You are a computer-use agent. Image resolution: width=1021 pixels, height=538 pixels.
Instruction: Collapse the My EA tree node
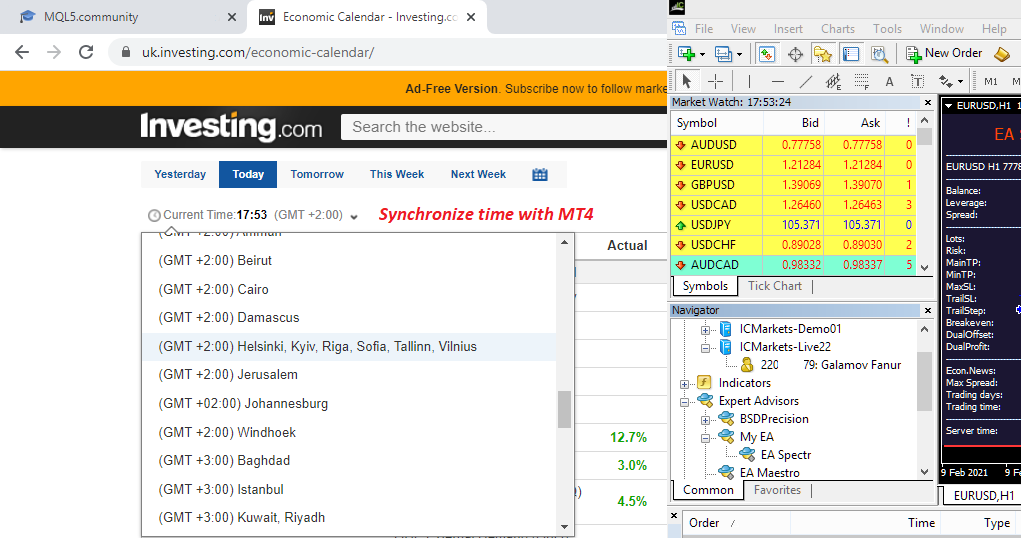point(705,438)
